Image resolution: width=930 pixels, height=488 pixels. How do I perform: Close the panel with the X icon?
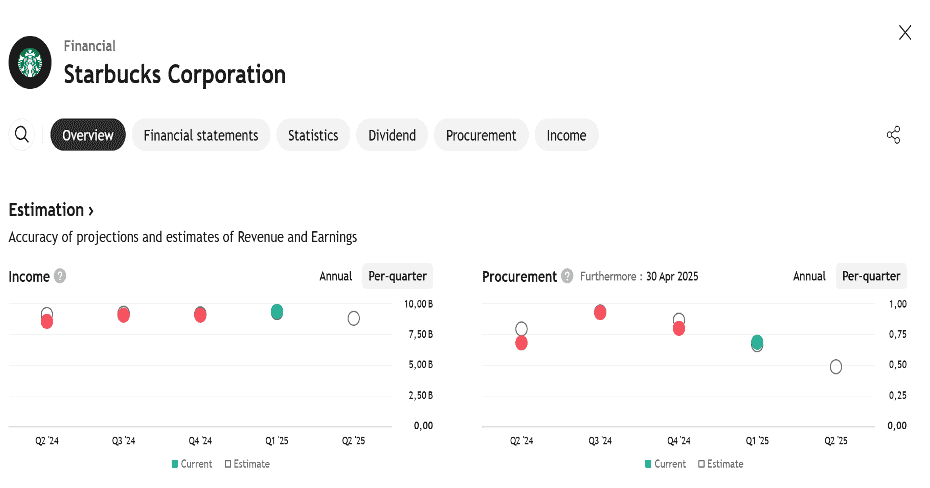(904, 33)
